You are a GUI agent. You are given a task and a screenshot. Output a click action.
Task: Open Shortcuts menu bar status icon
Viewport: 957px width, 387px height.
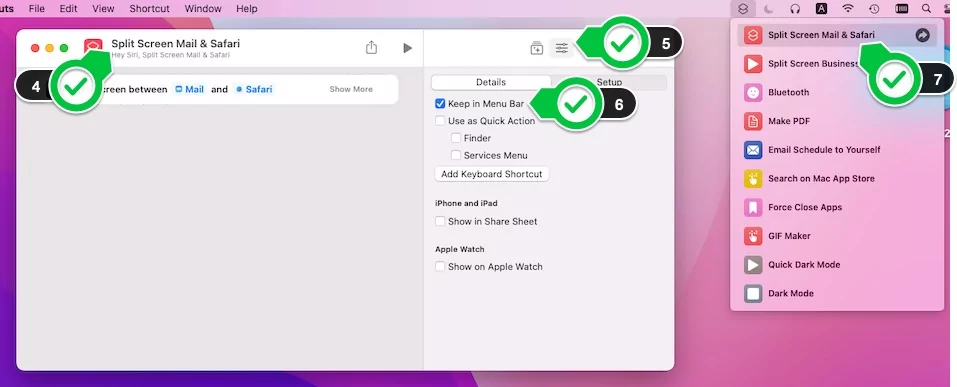pyautogui.click(x=743, y=9)
